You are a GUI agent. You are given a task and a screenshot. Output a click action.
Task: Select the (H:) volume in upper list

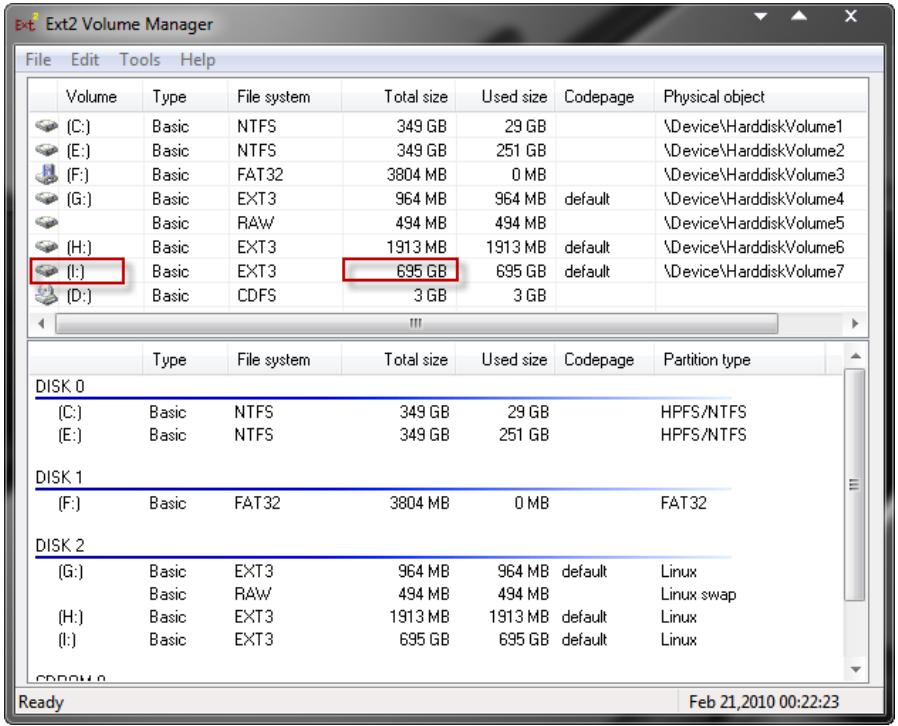79,247
